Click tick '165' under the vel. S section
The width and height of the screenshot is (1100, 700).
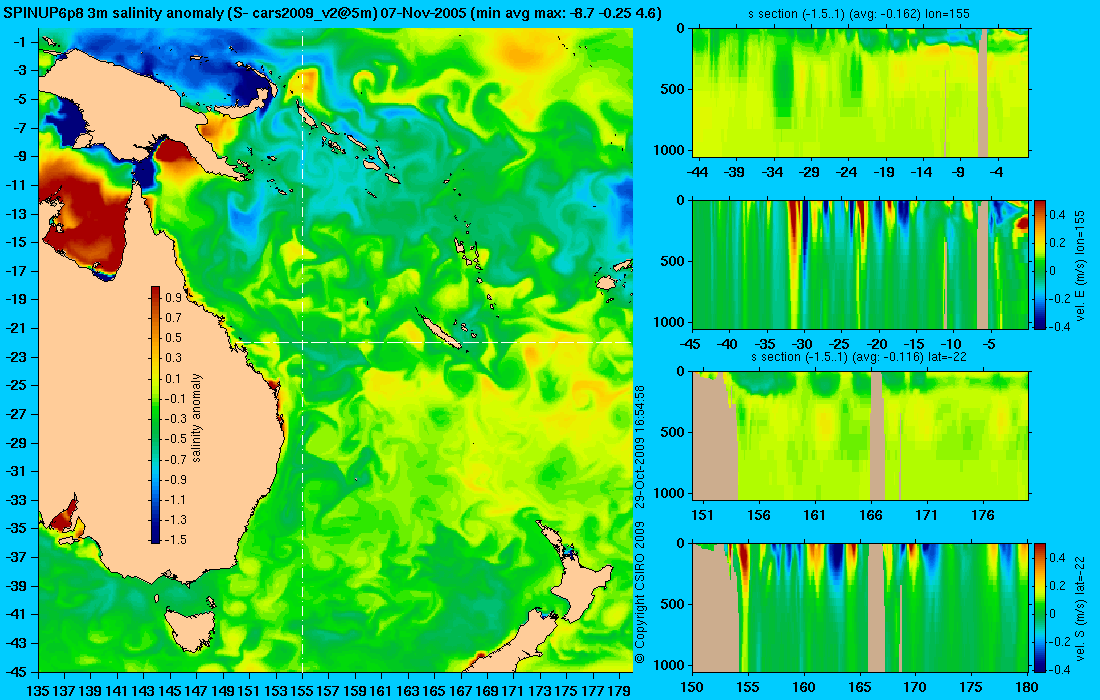[x=859, y=687]
